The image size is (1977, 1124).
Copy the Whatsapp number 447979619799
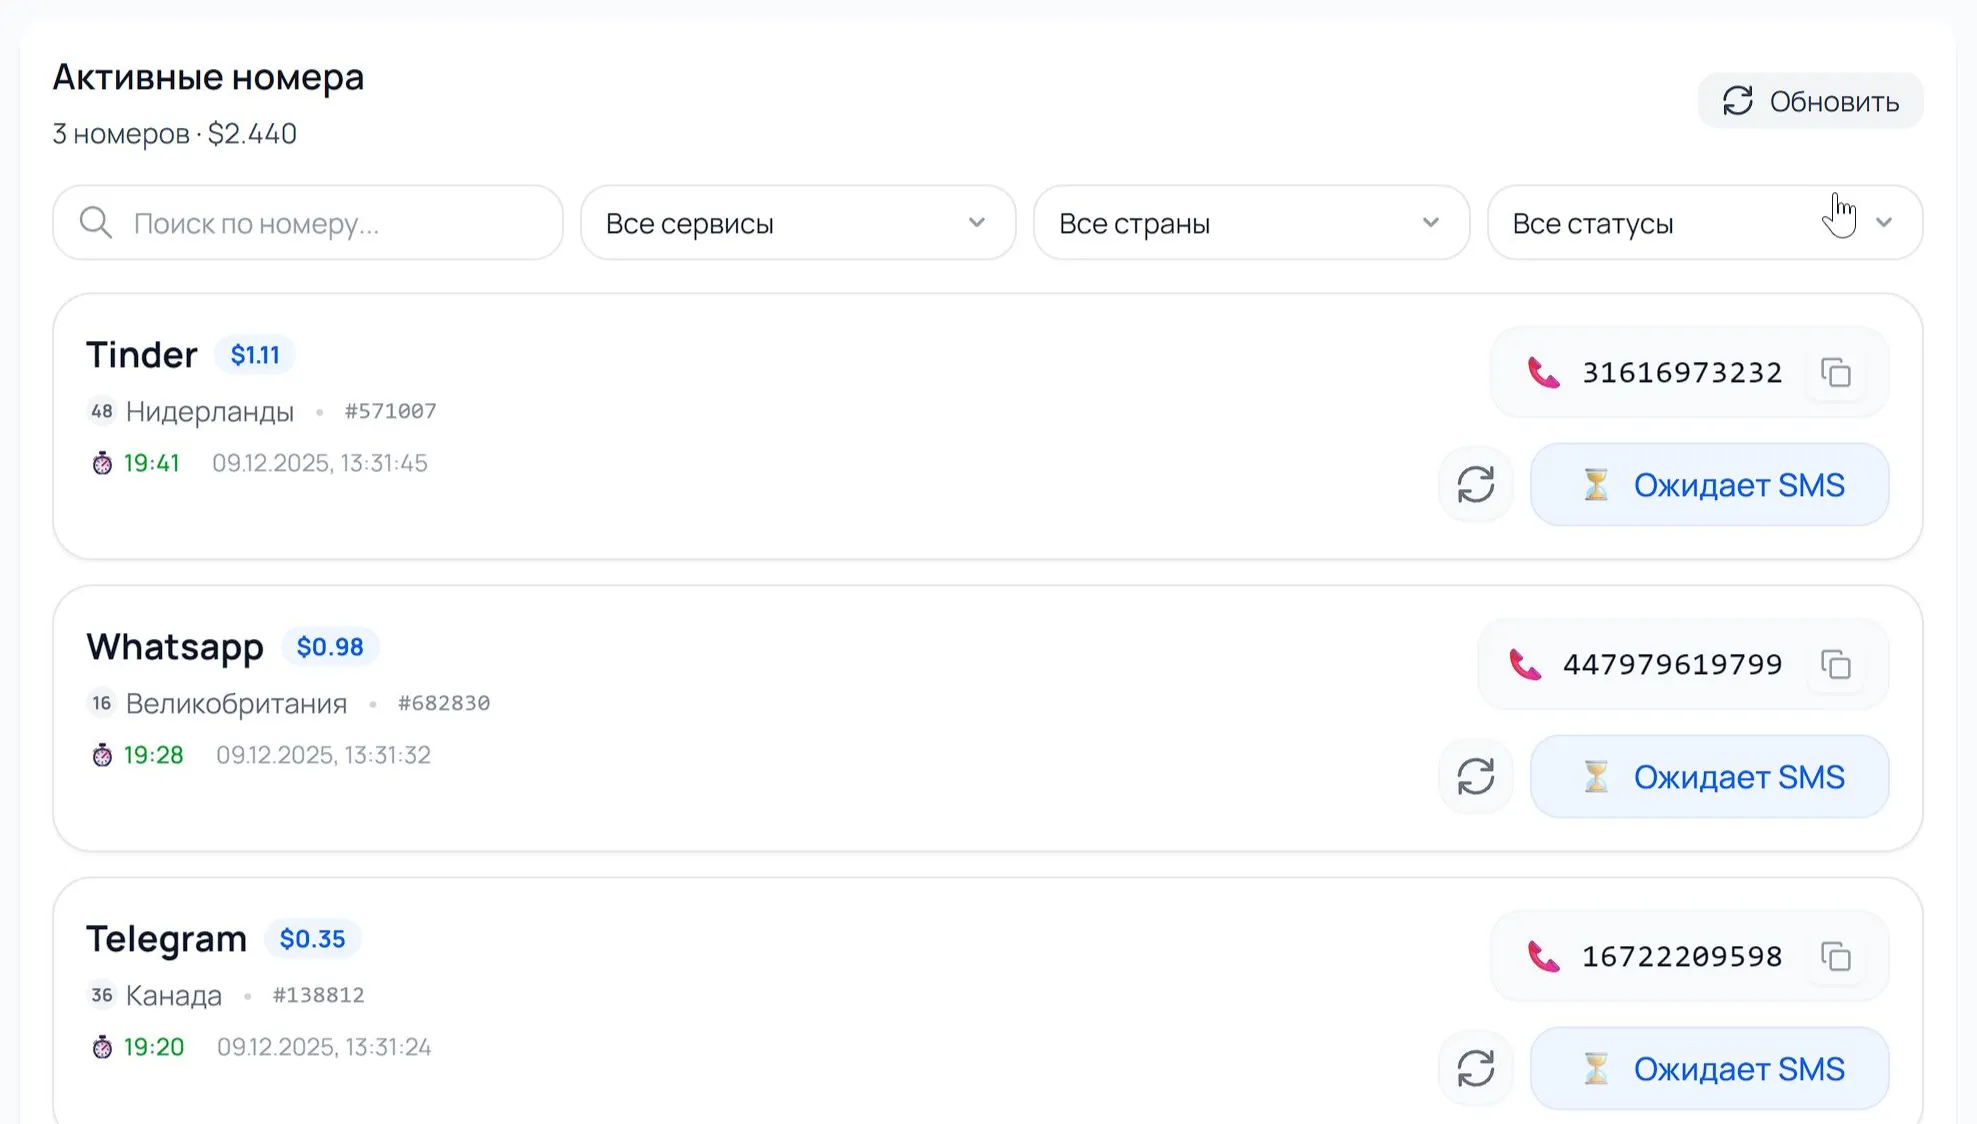click(1836, 665)
